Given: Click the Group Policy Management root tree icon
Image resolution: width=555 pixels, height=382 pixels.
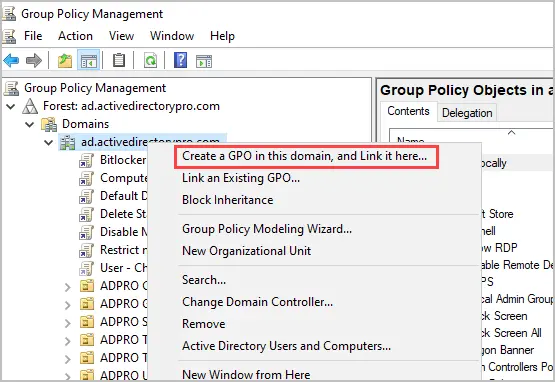Looking at the screenshot, I should [x=11, y=88].
